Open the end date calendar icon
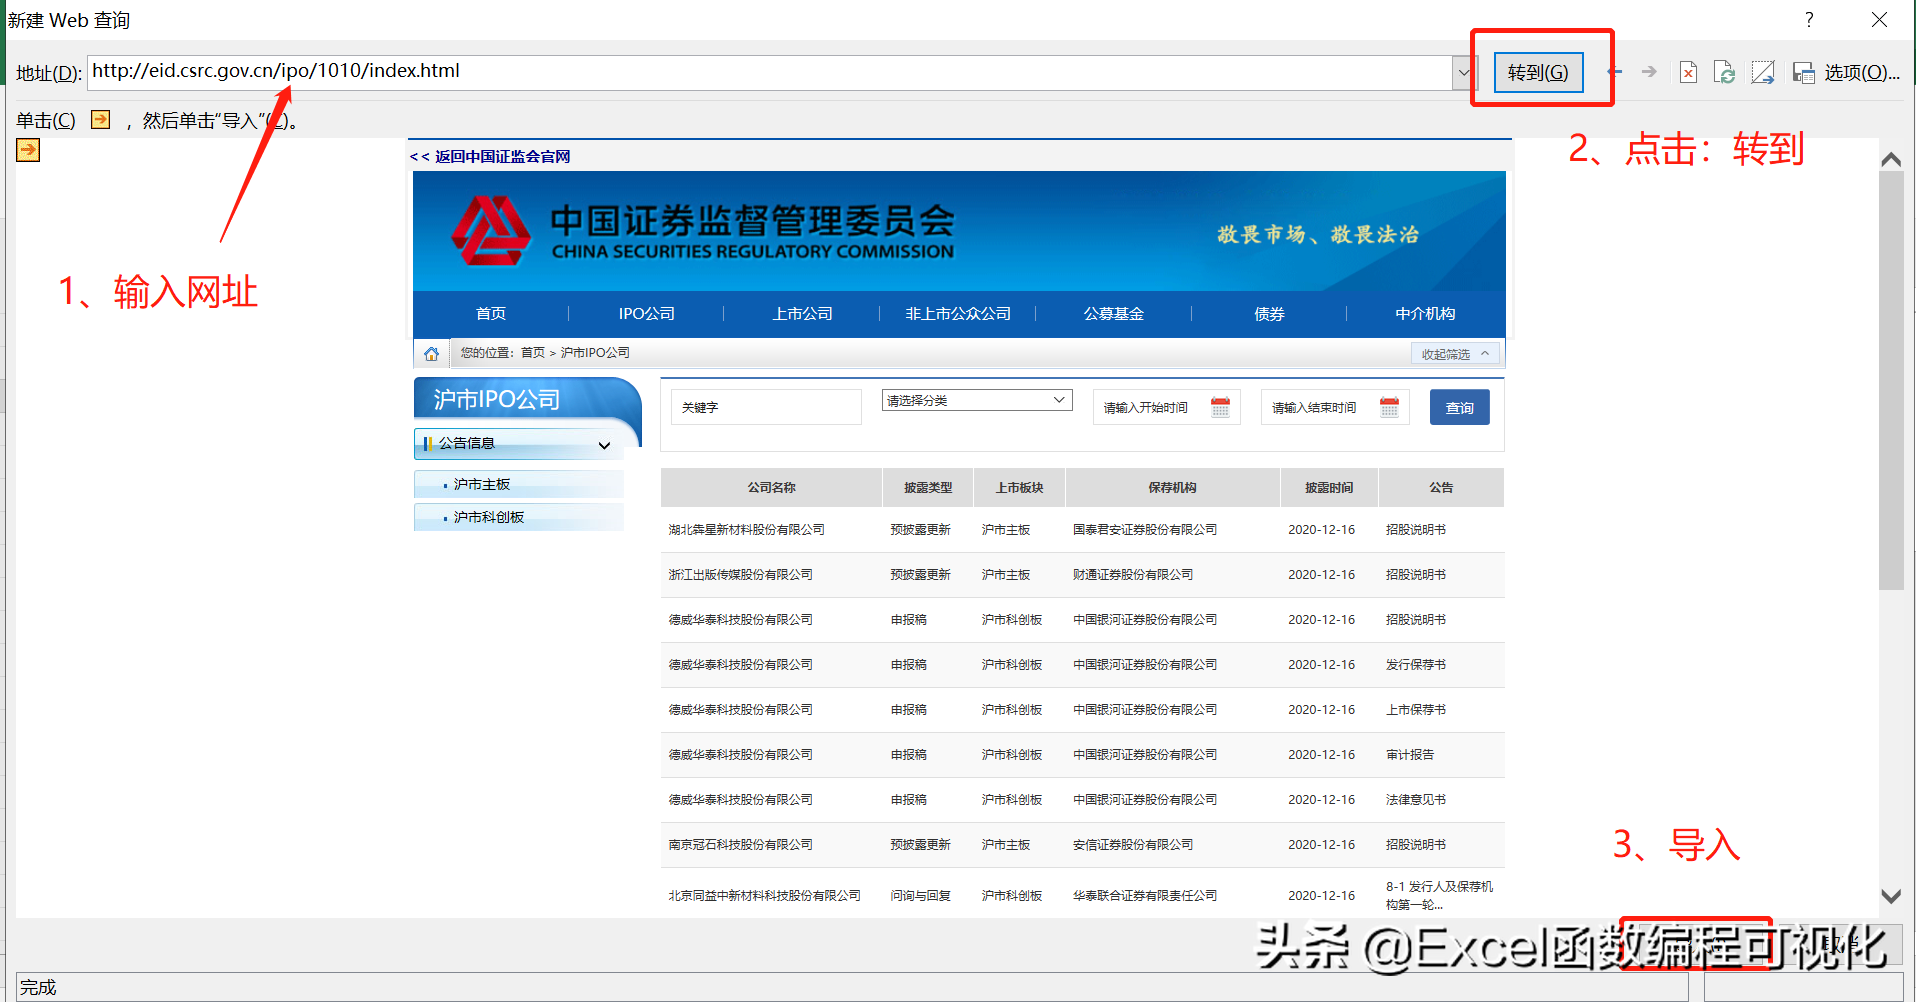 [1389, 407]
